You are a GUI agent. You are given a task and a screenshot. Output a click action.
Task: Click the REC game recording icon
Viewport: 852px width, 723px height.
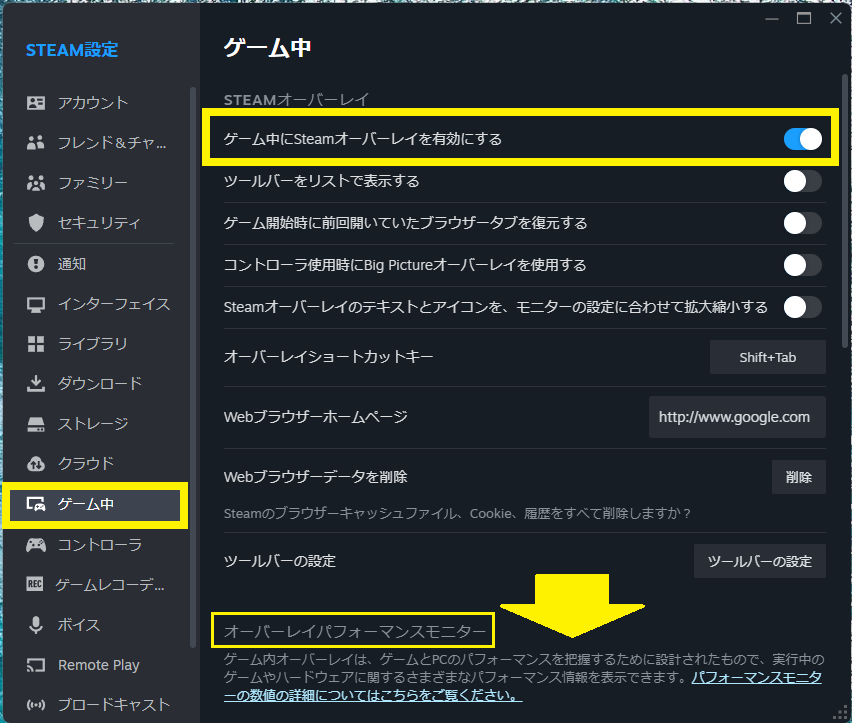tap(35, 584)
